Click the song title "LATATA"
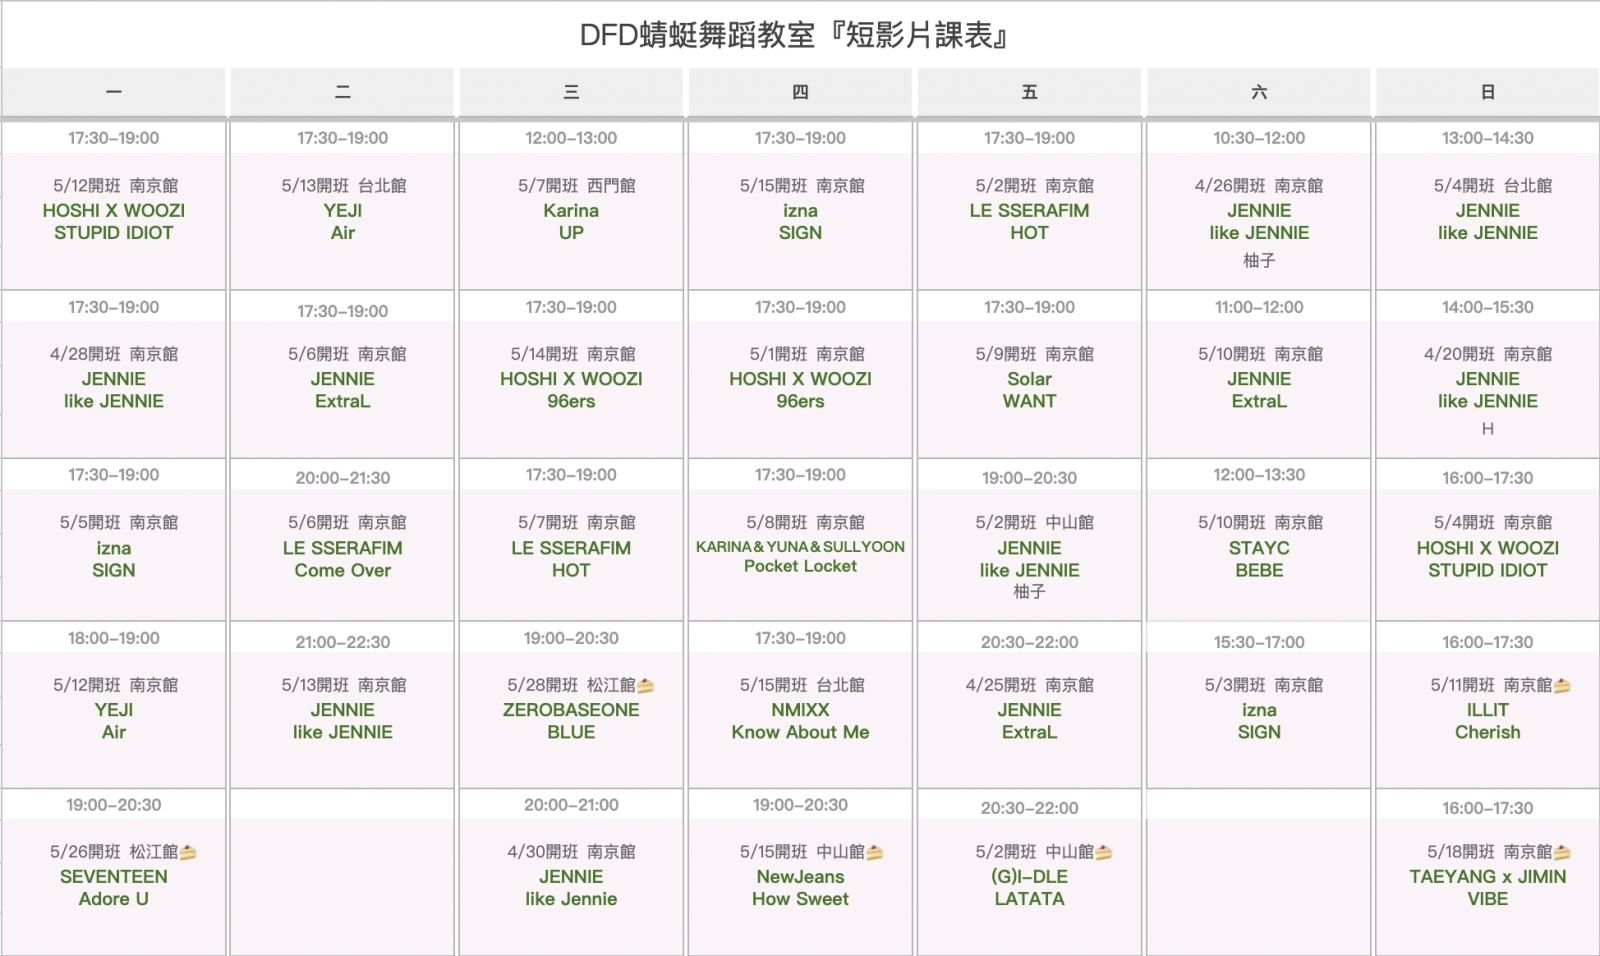The width and height of the screenshot is (1600, 956). tap(1029, 899)
